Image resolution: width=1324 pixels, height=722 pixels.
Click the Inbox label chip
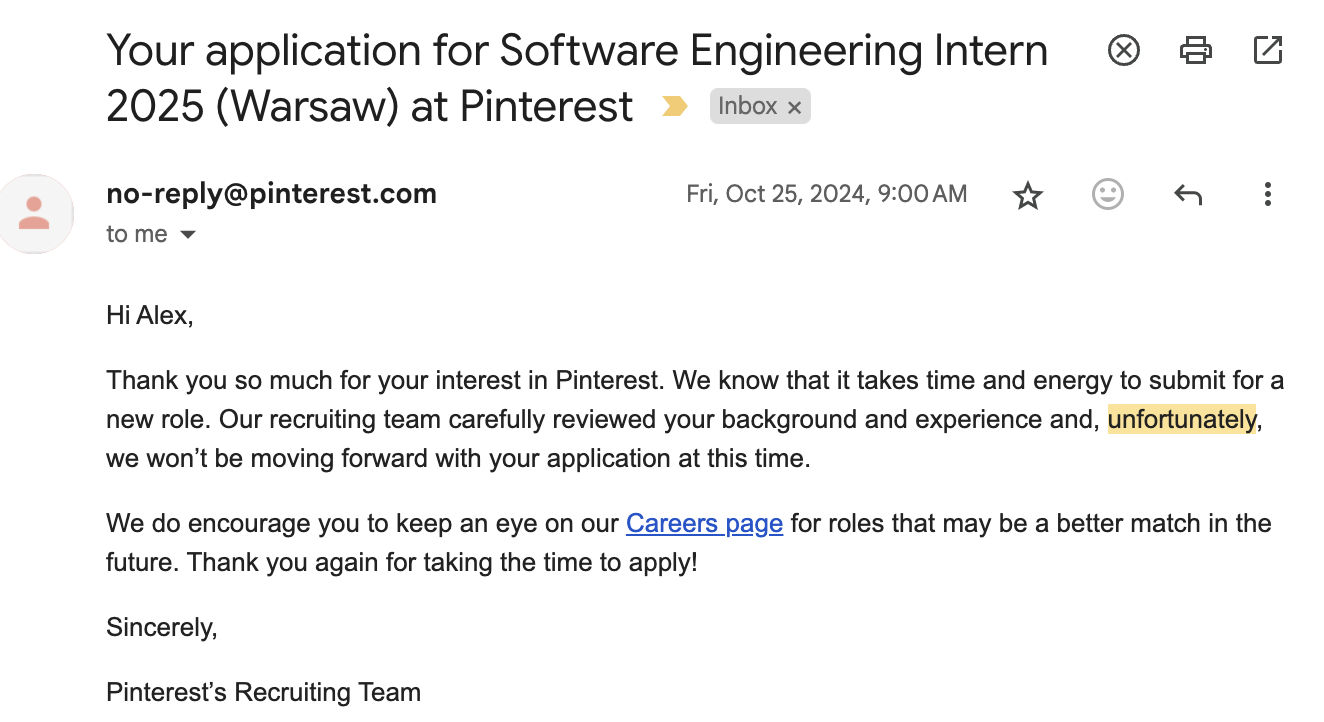(747, 106)
